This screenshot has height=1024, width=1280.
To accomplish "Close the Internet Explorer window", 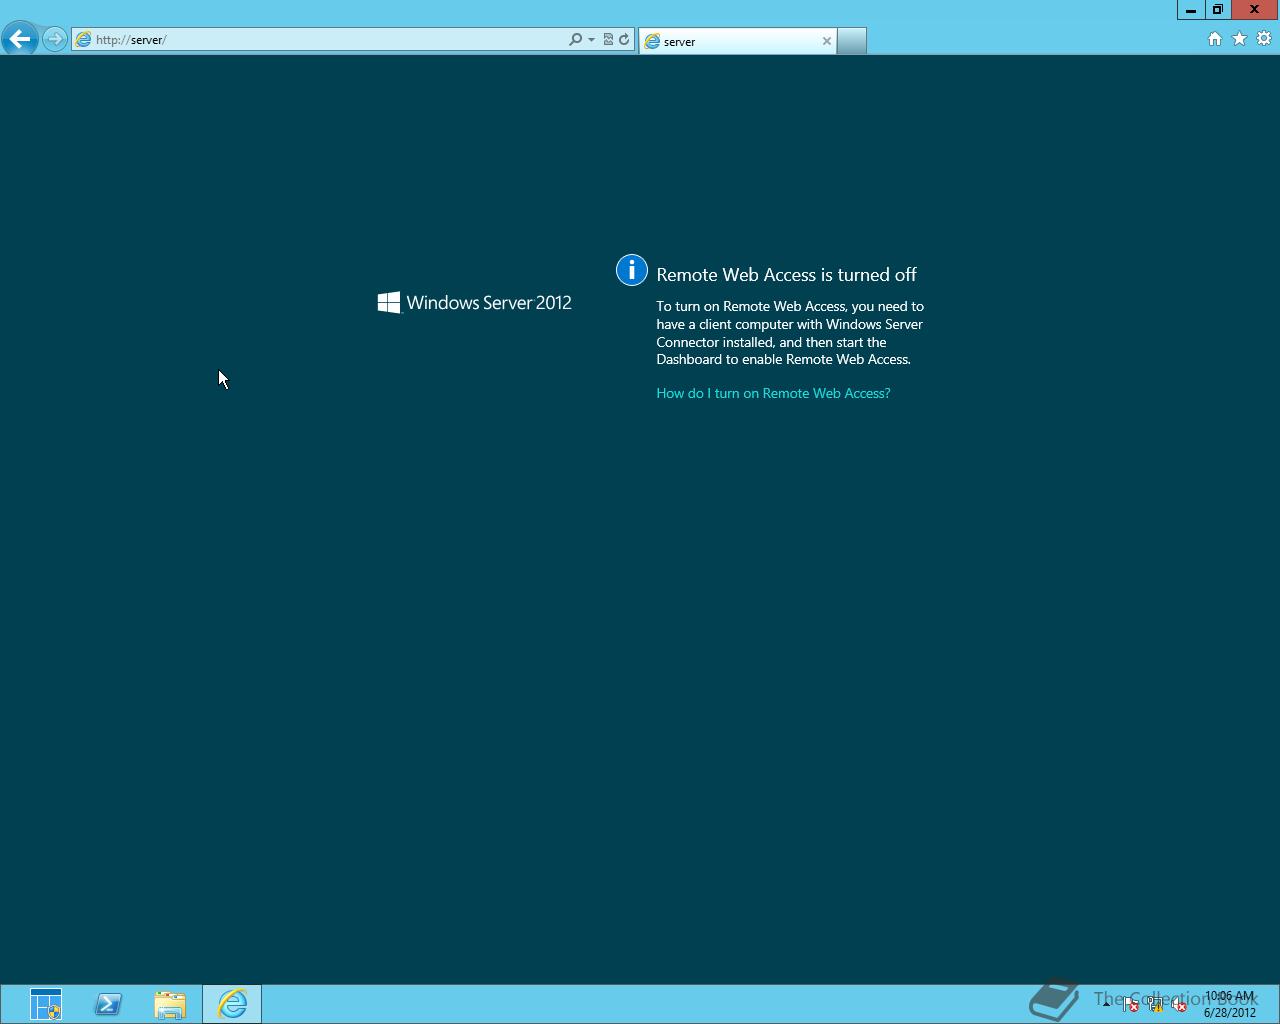I will (x=1254, y=9).
